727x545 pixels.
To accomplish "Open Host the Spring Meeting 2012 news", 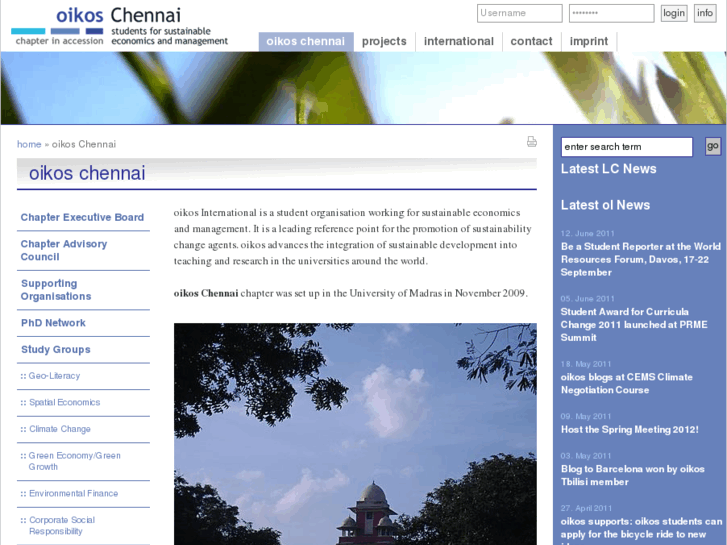I will point(630,430).
